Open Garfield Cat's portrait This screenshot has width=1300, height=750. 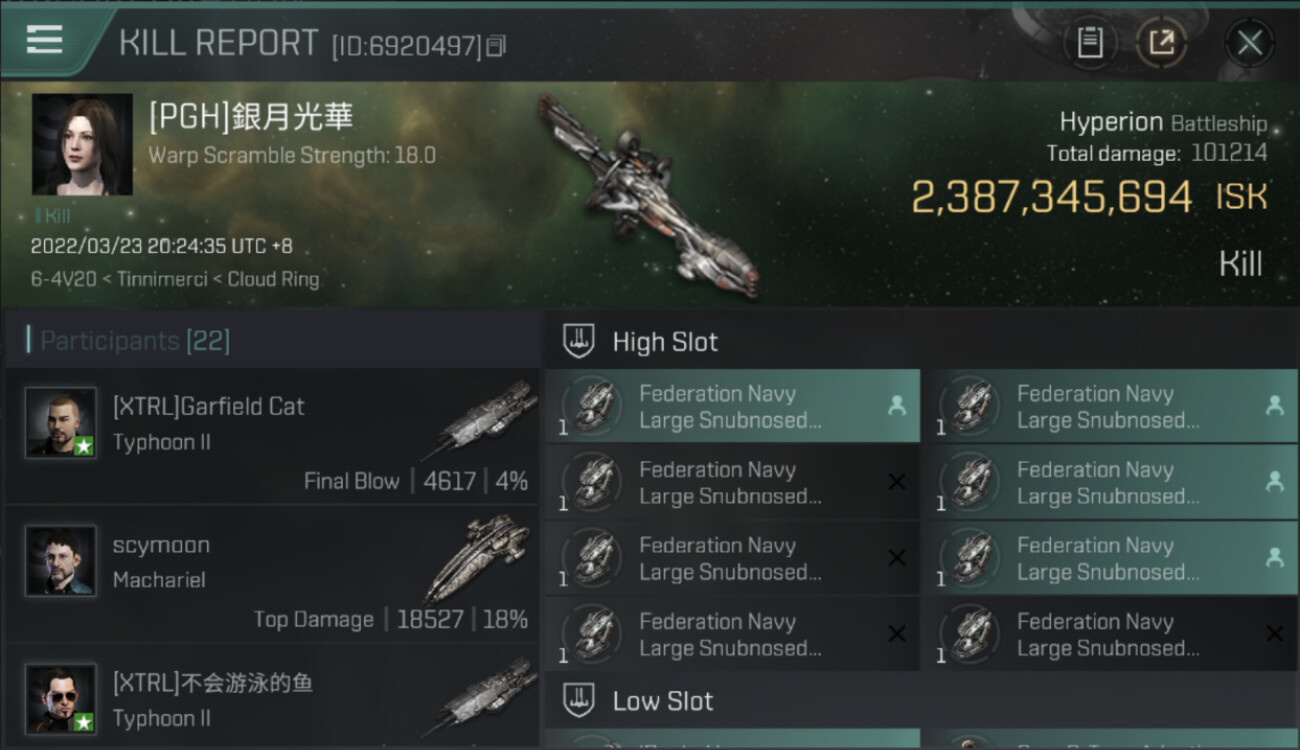pyautogui.click(x=61, y=422)
